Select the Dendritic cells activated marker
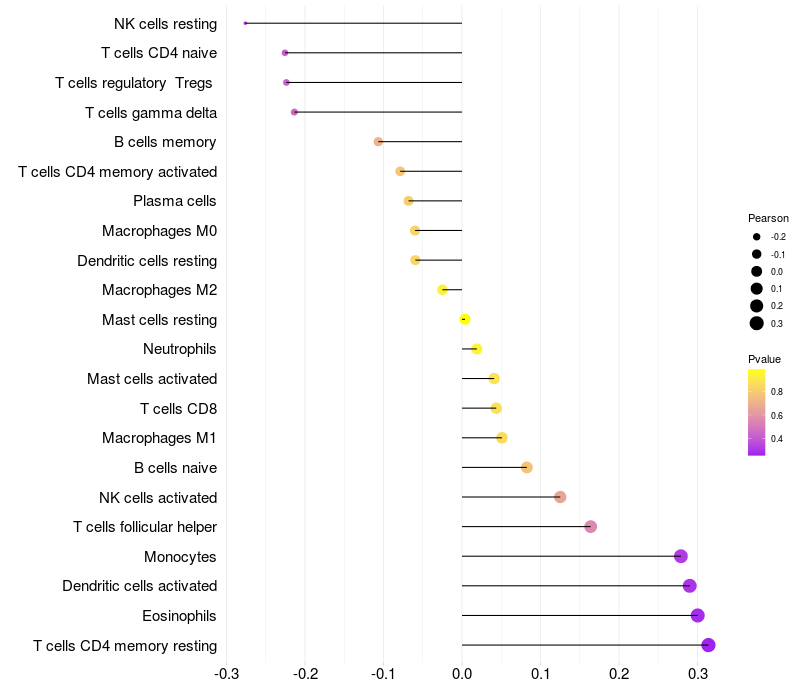The image size is (800, 700). (x=689, y=586)
